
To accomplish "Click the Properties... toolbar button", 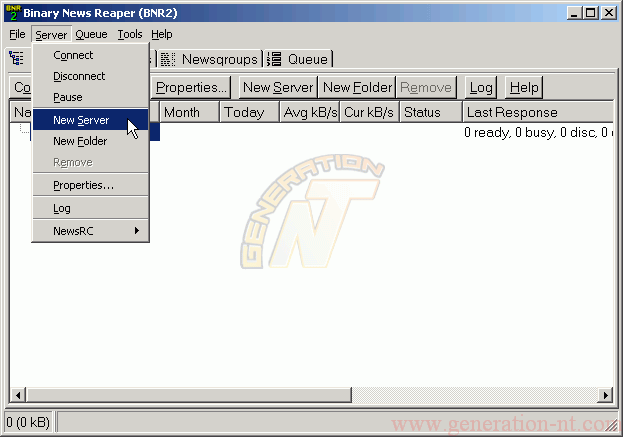I will tap(191, 87).
